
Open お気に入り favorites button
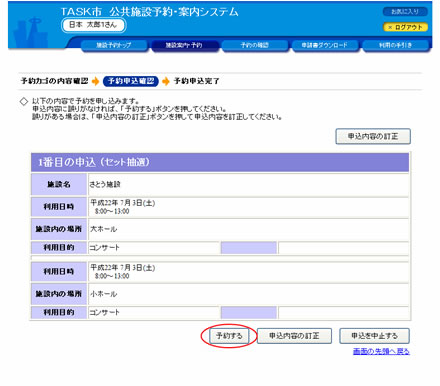405,12
